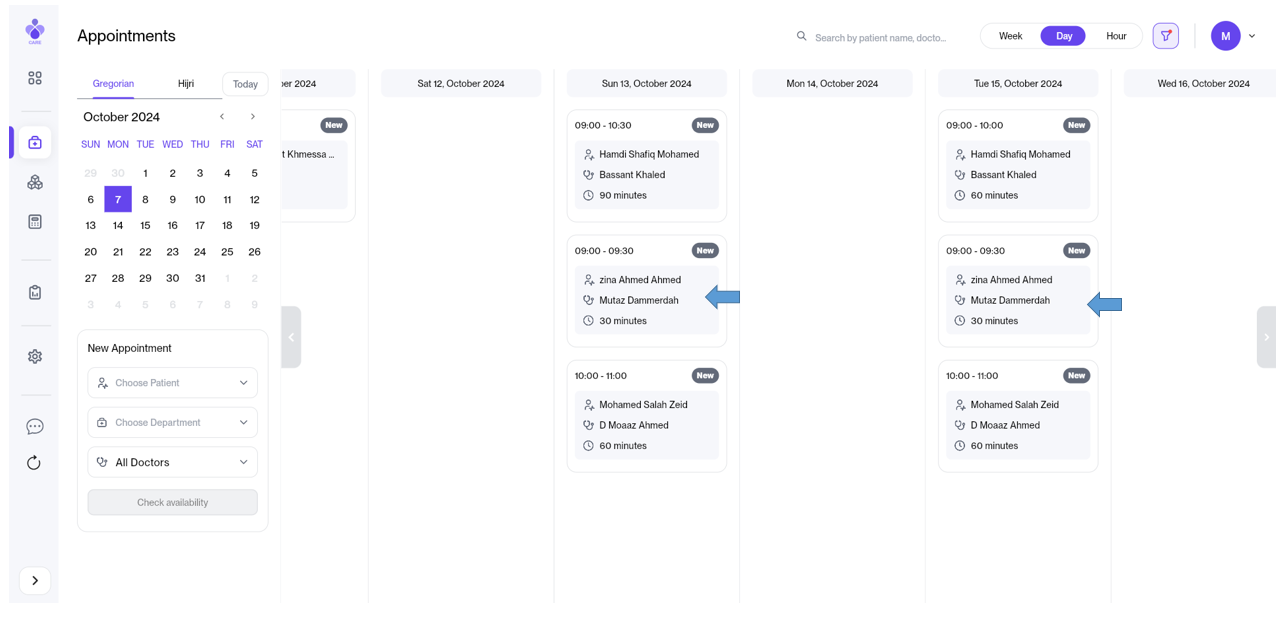1280x618 pixels.
Task: Open the chat messages sidebar icon
Action: [x=35, y=427]
